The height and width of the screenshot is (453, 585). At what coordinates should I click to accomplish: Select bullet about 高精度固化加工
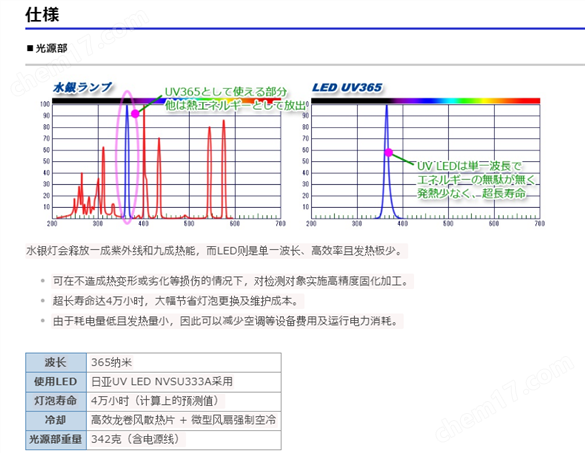pos(232,281)
